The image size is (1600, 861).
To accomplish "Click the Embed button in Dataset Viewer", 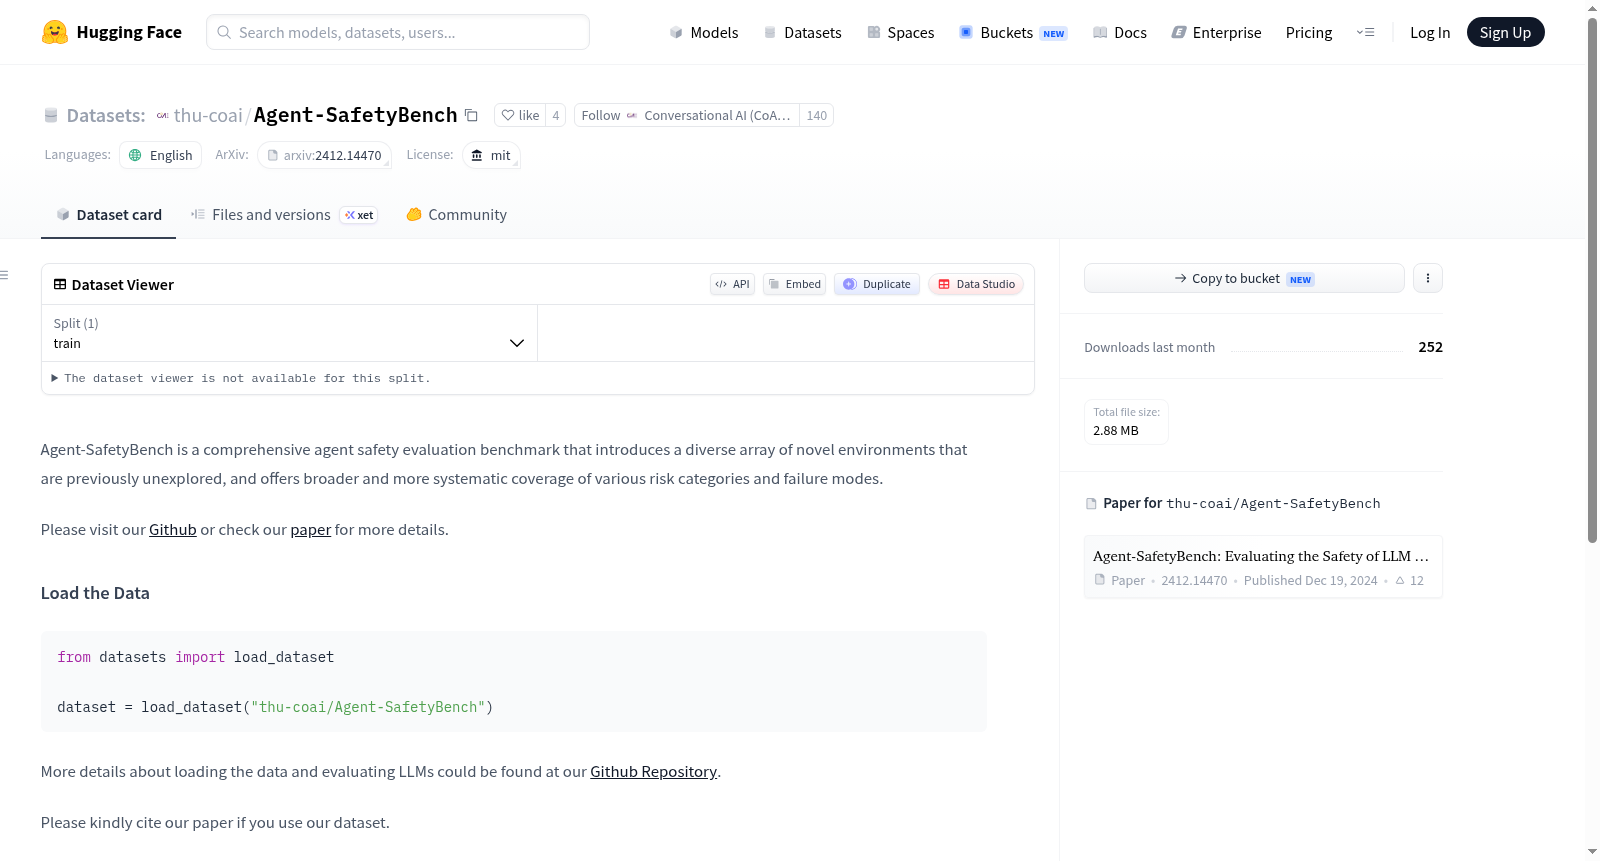I will pos(795,284).
